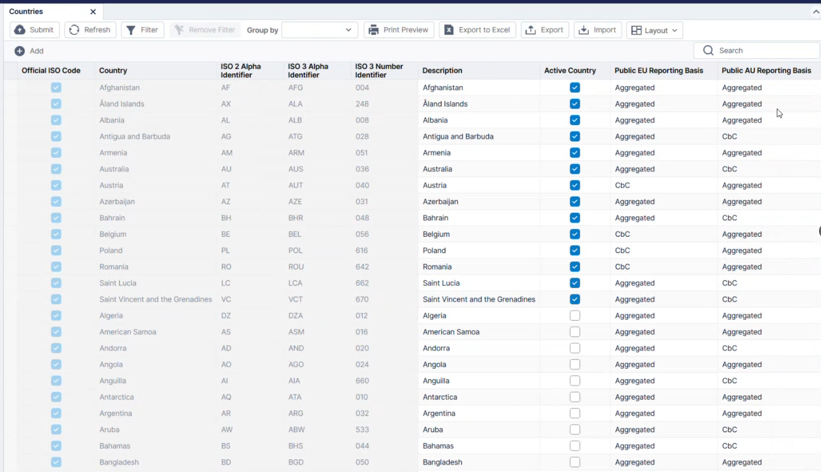Click the Filter funnel icon
Viewport: 821px width, 472px height.
click(x=131, y=30)
